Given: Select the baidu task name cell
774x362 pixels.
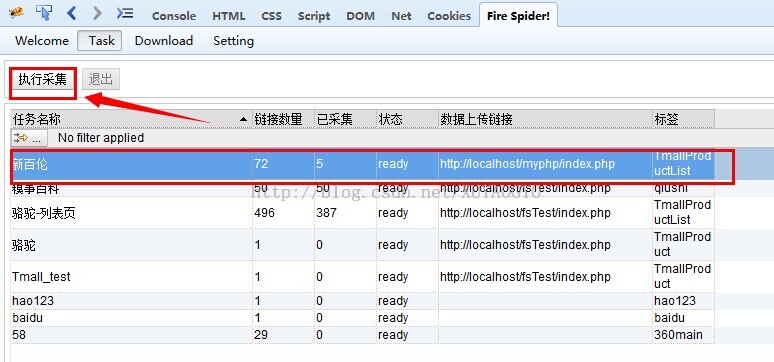Looking at the screenshot, I should coord(131,318).
